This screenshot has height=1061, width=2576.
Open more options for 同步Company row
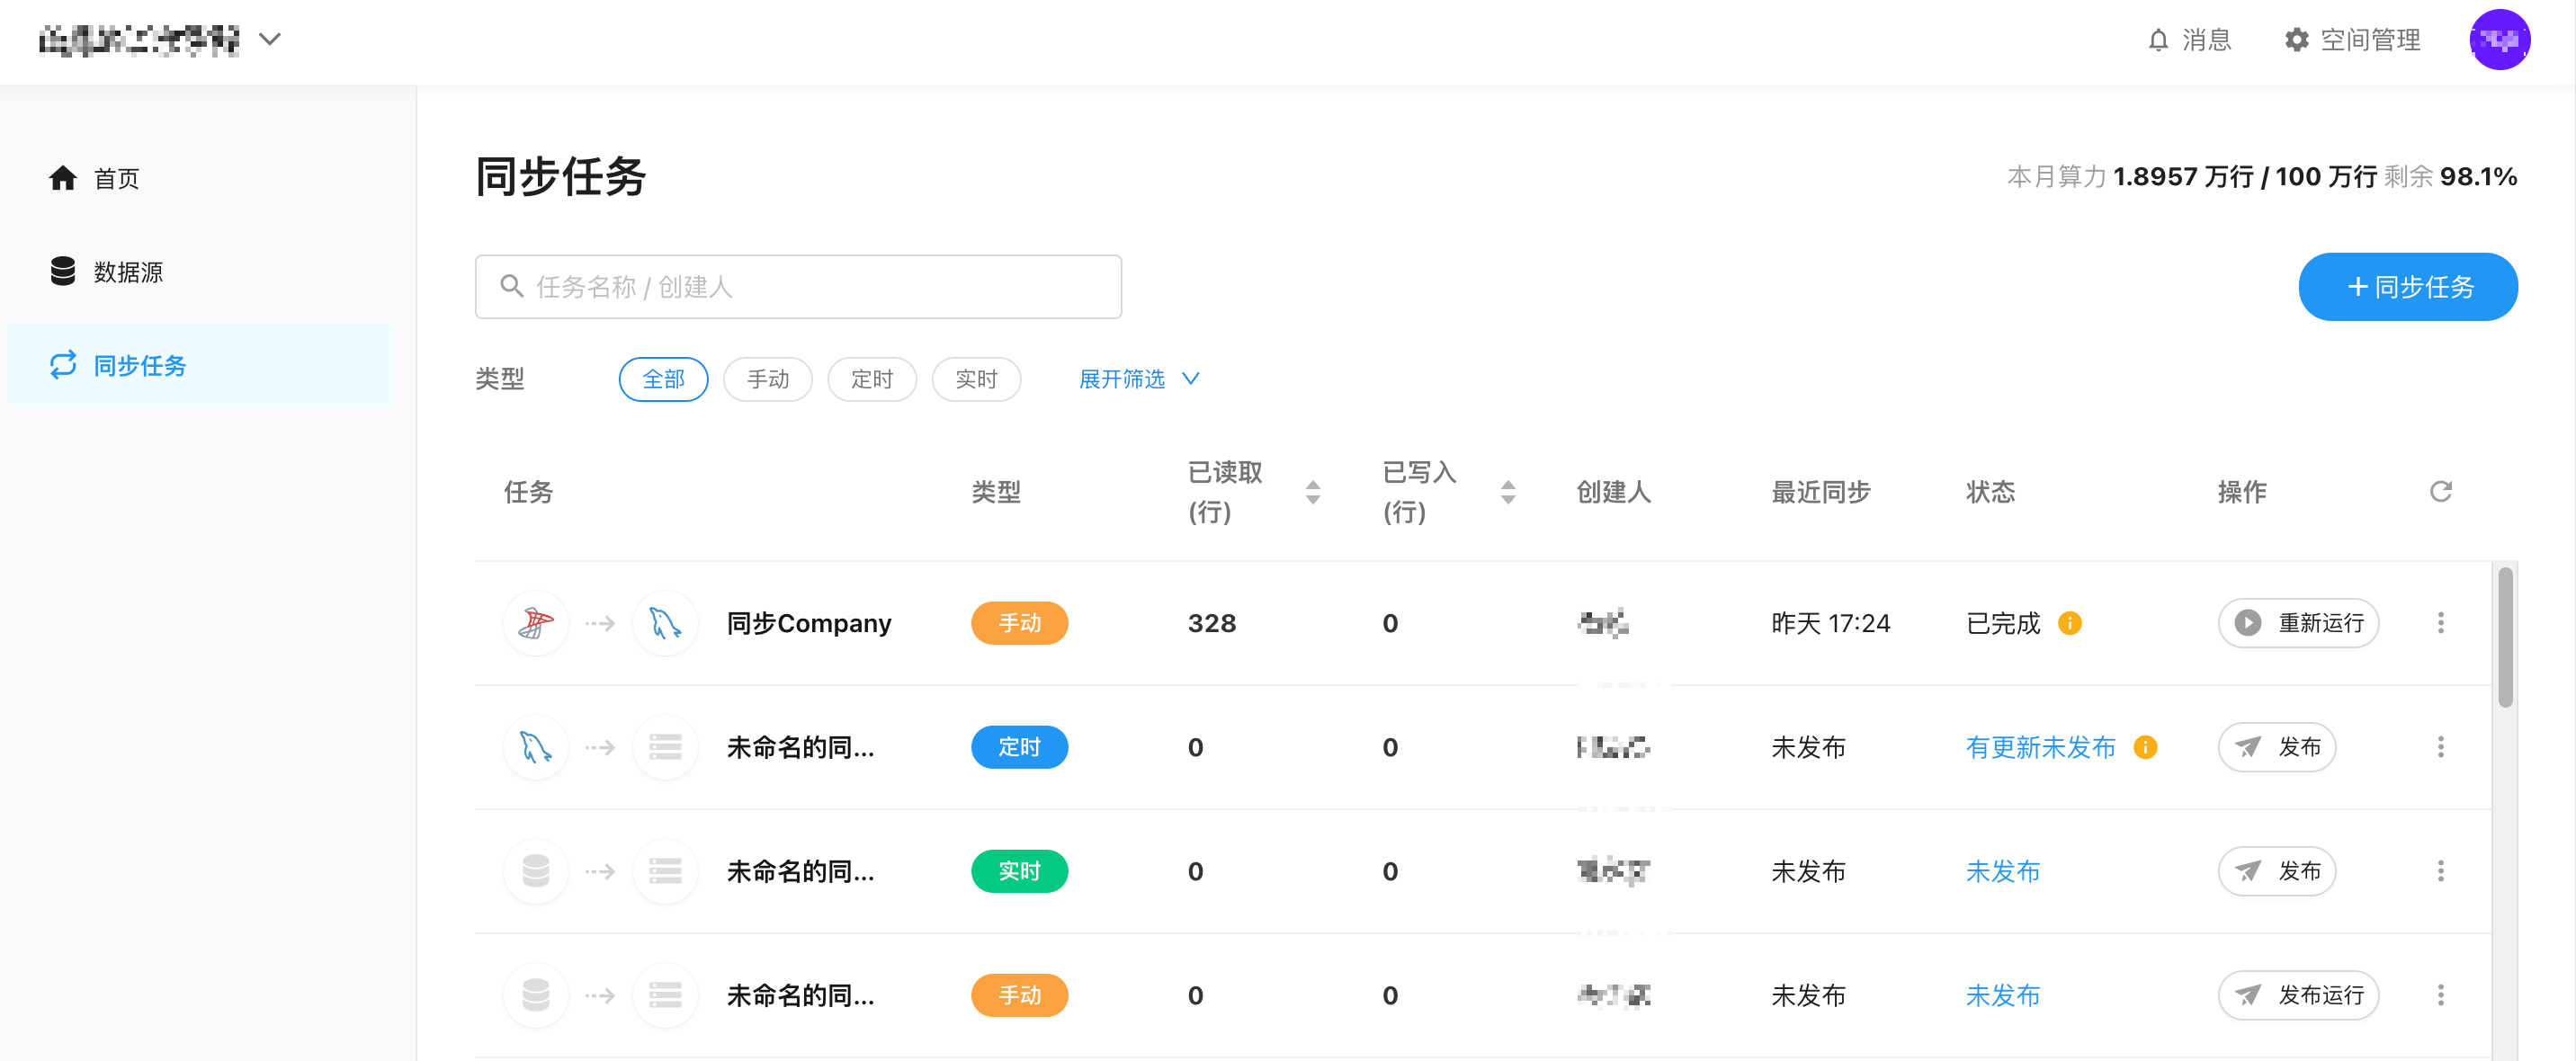pyautogui.click(x=2440, y=623)
